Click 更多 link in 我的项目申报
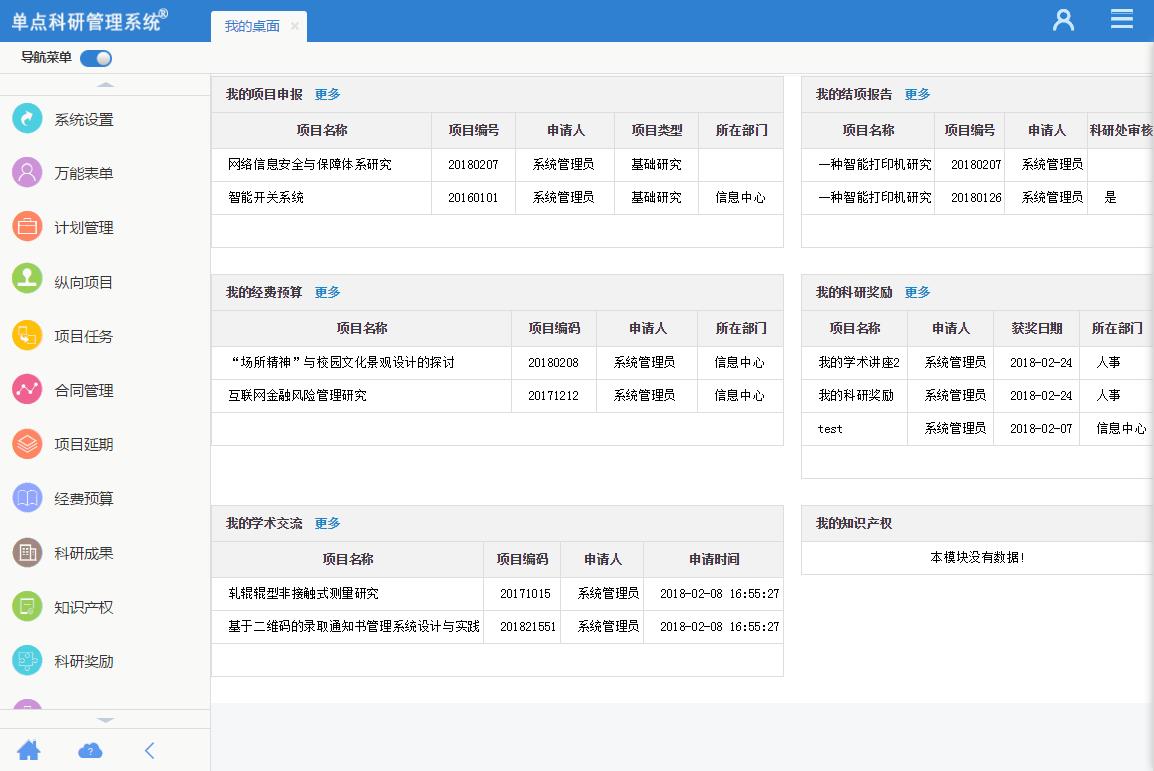The width and height of the screenshot is (1154, 771). (x=327, y=94)
